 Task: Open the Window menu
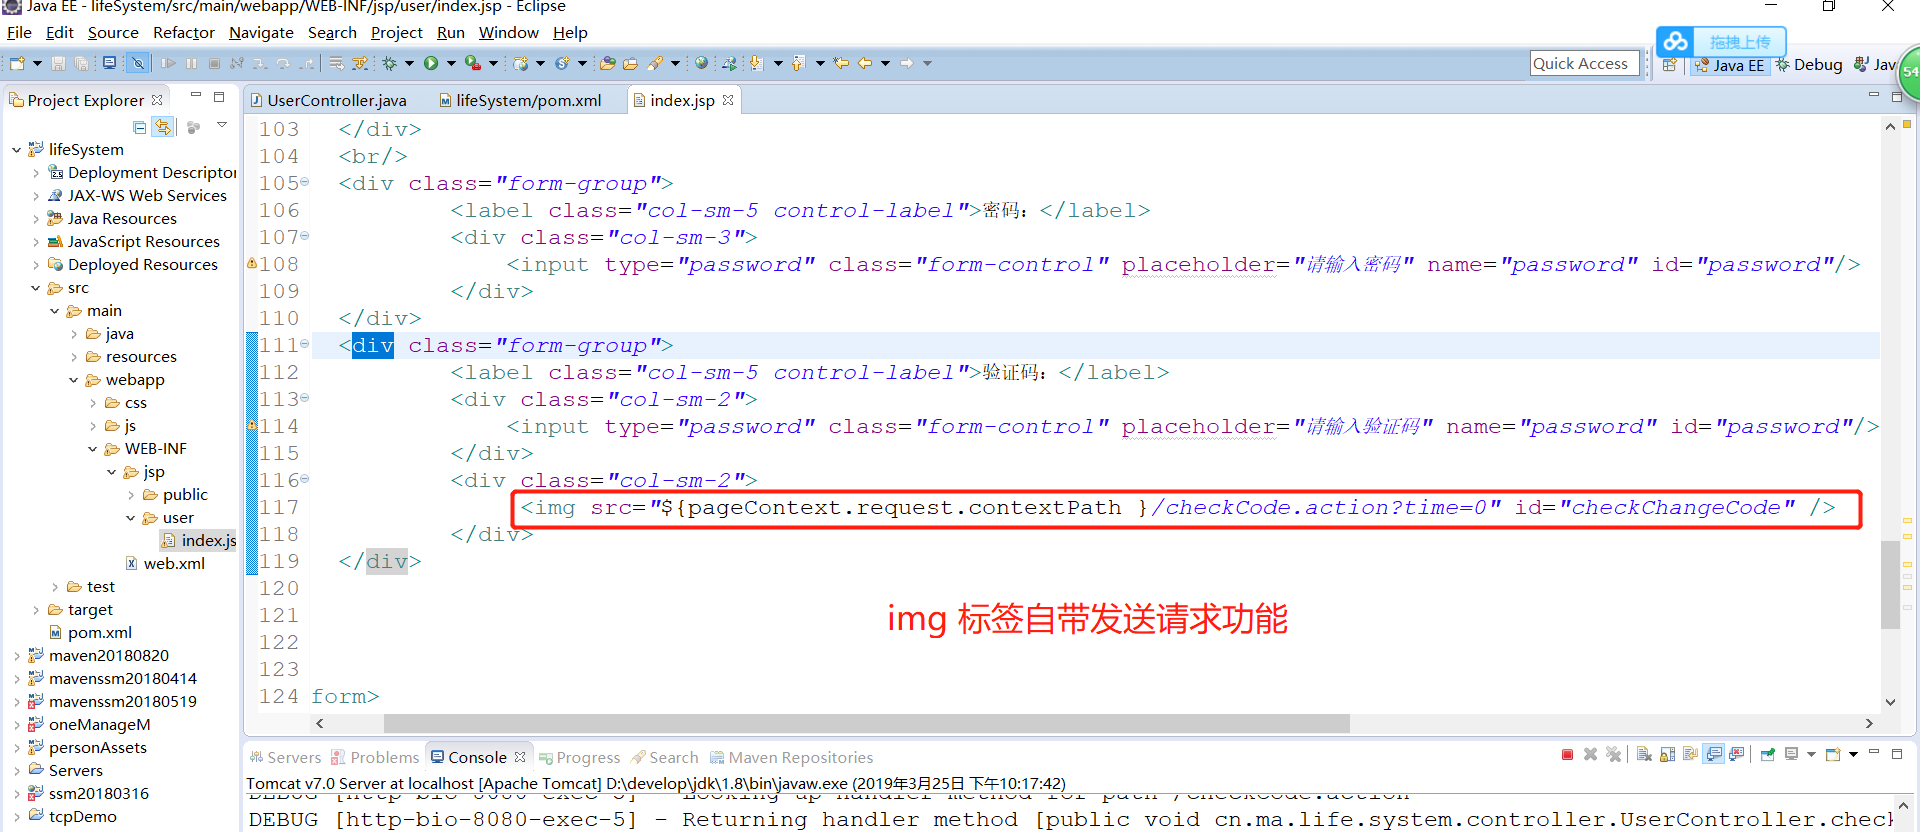pyautogui.click(x=509, y=33)
